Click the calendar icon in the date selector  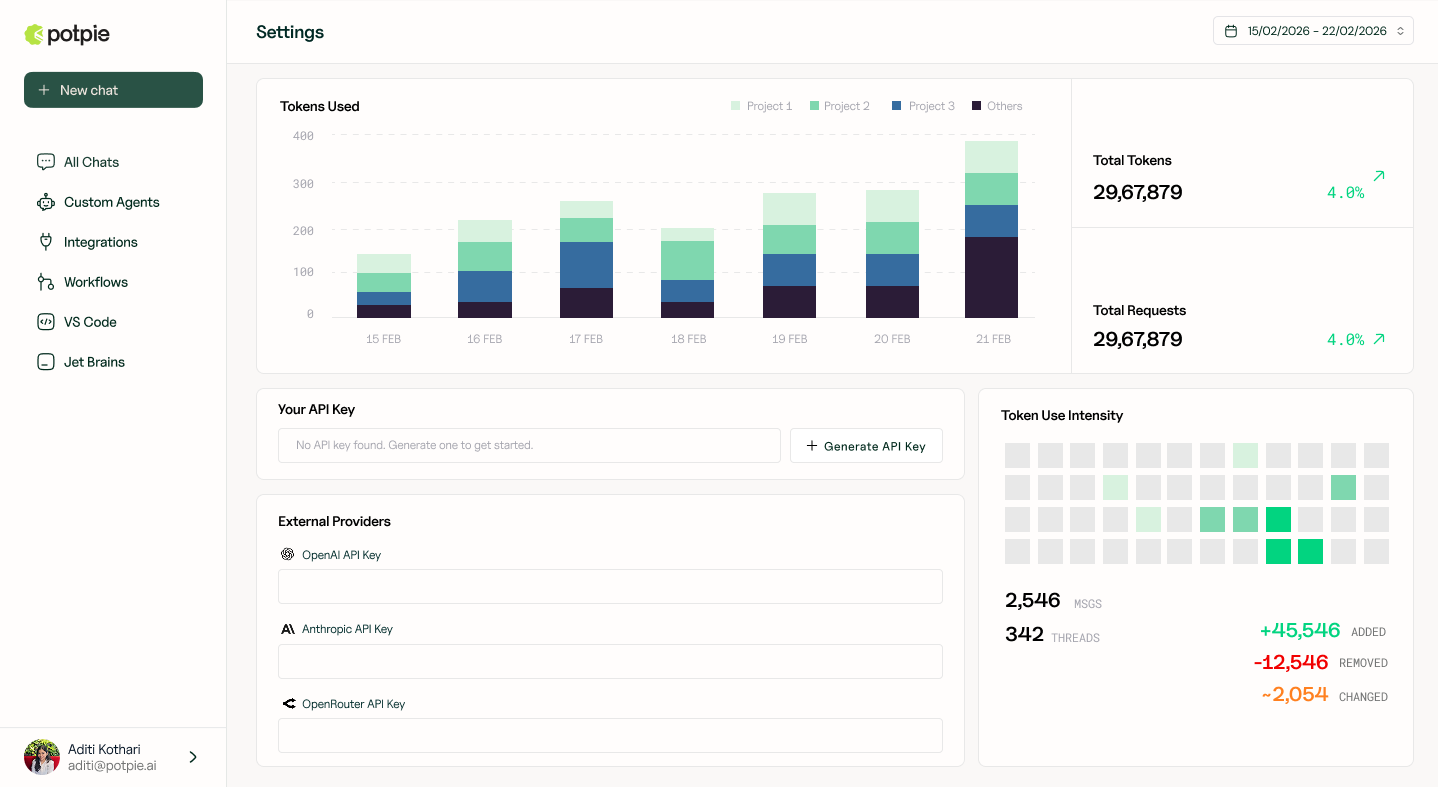click(1231, 30)
